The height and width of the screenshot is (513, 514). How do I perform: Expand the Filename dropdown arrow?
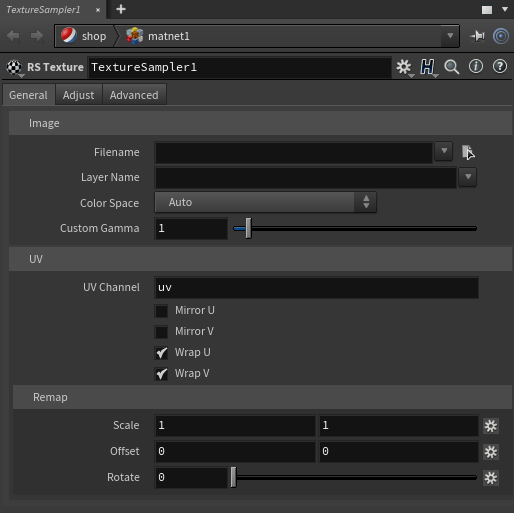tap(444, 151)
